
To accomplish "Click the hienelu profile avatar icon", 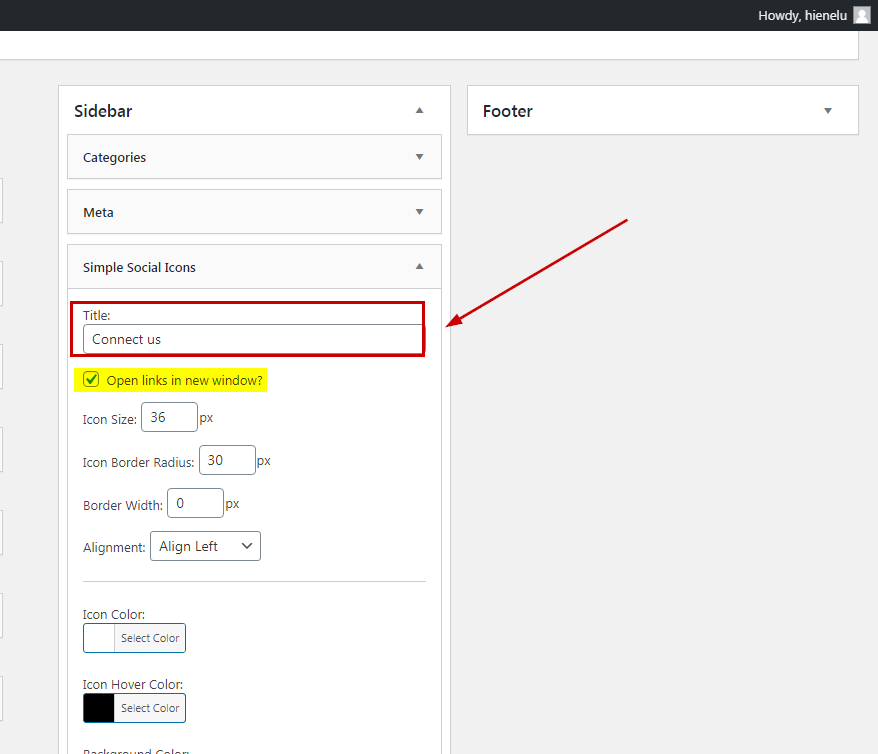I will pyautogui.click(x=861, y=15).
